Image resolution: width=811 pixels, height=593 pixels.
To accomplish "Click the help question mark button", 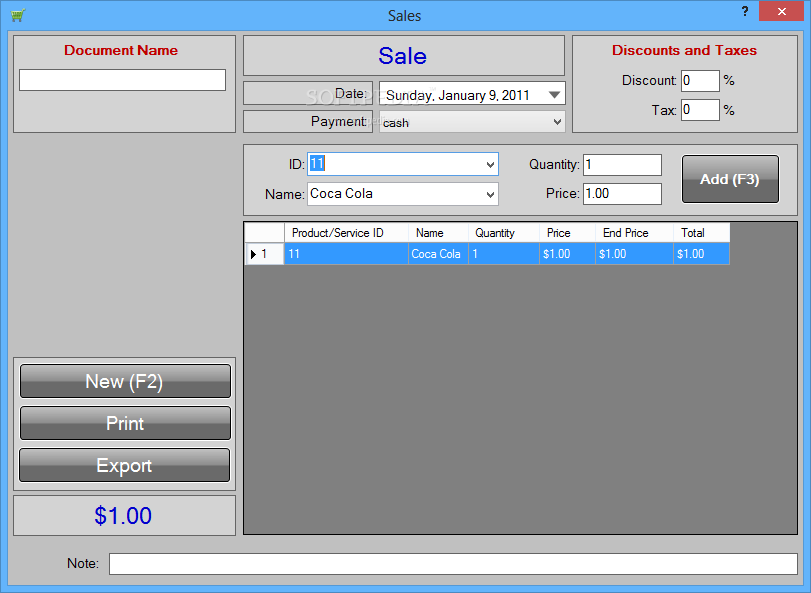I will pyautogui.click(x=745, y=11).
